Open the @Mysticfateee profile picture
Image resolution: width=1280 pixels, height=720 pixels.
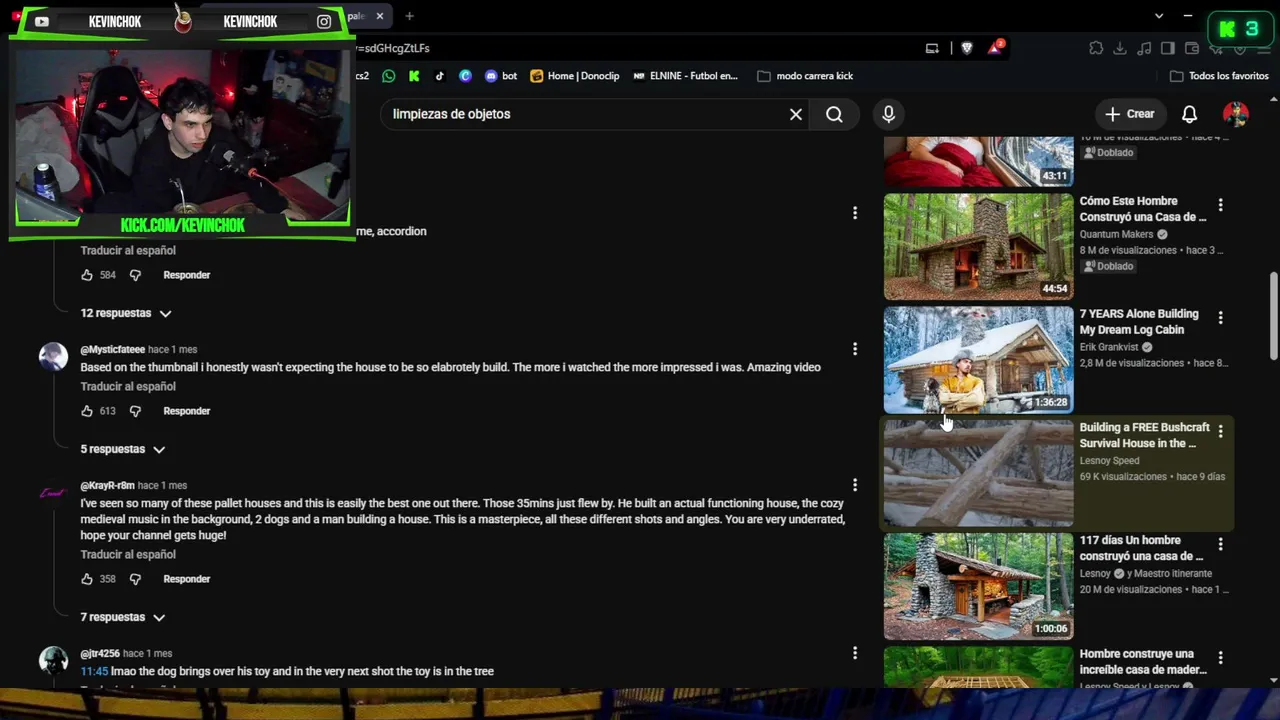point(53,356)
